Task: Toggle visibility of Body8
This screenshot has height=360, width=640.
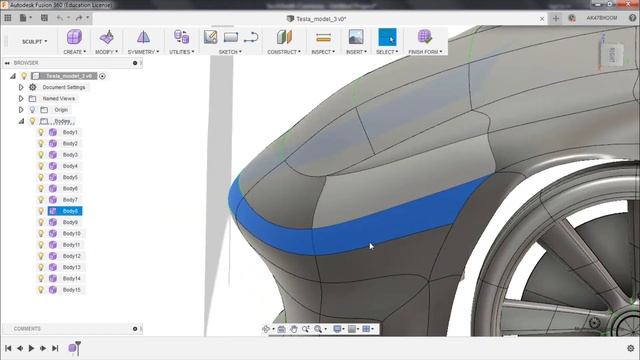Action: (x=41, y=211)
